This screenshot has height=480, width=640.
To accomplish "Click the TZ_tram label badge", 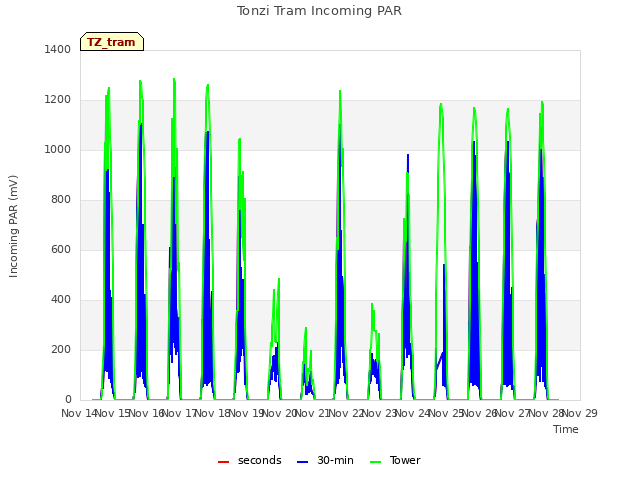I will point(112,42).
